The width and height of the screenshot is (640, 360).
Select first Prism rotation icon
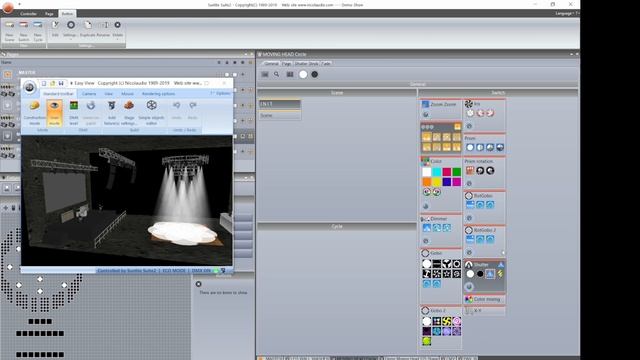[x=470, y=171]
